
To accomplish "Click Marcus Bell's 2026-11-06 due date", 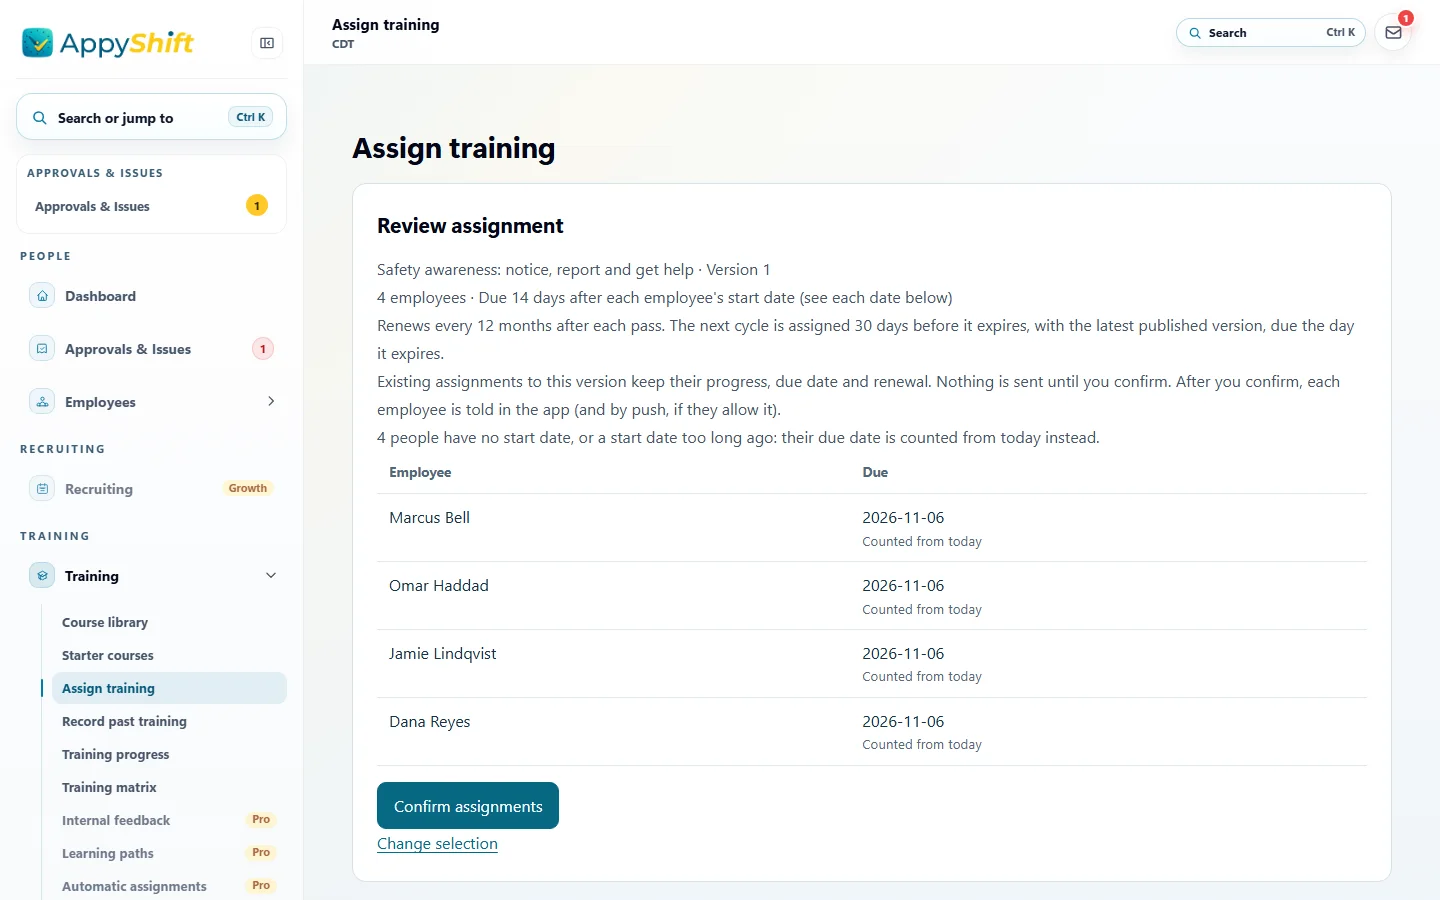I will [x=903, y=518].
